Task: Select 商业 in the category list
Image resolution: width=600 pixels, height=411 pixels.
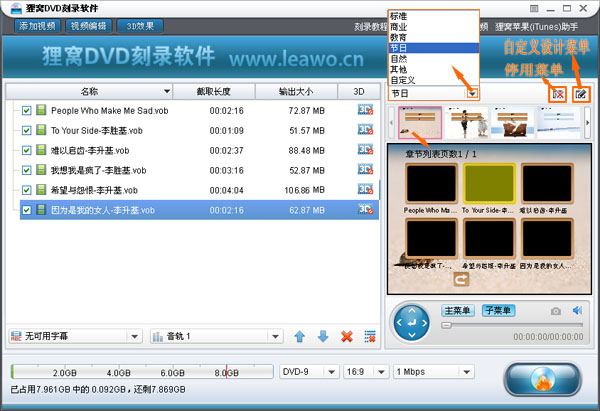Action: tap(434, 27)
